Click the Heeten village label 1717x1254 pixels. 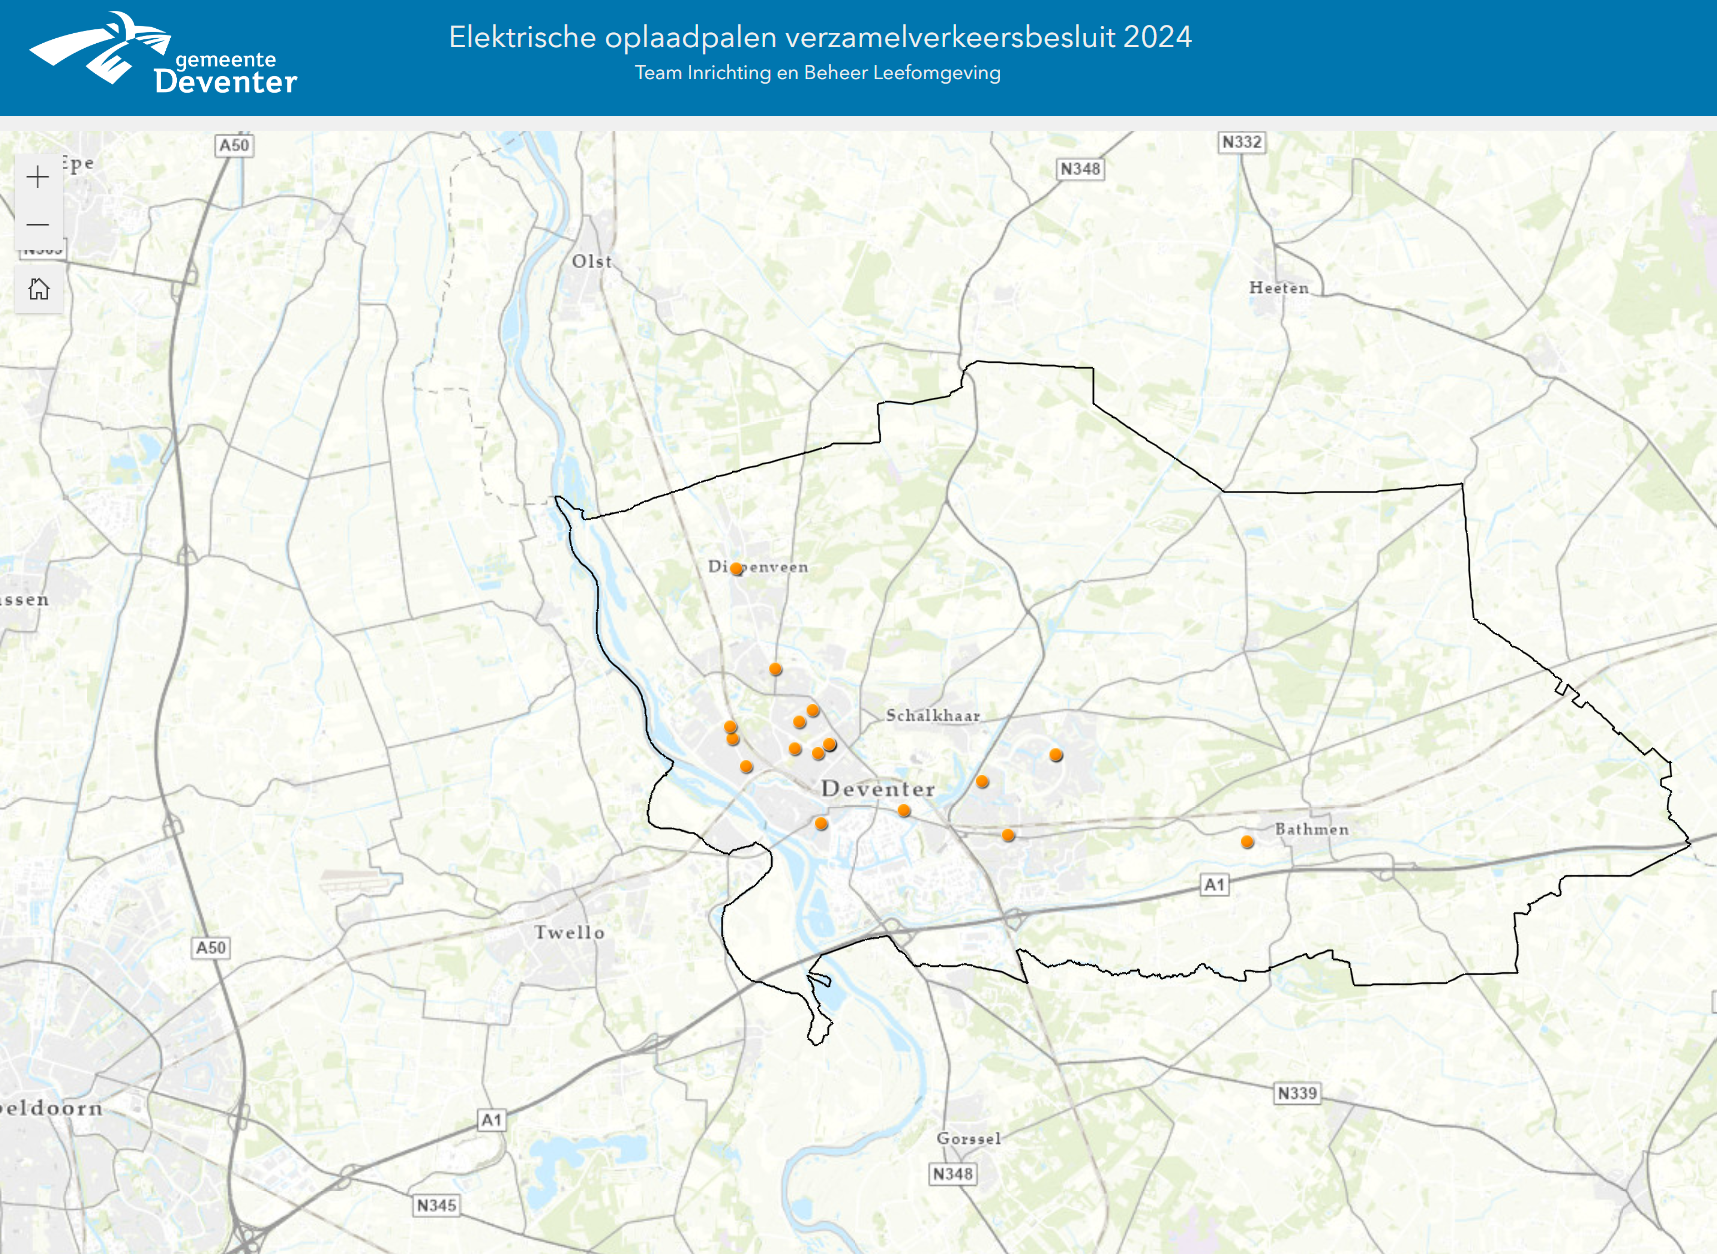(x=1278, y=288)
